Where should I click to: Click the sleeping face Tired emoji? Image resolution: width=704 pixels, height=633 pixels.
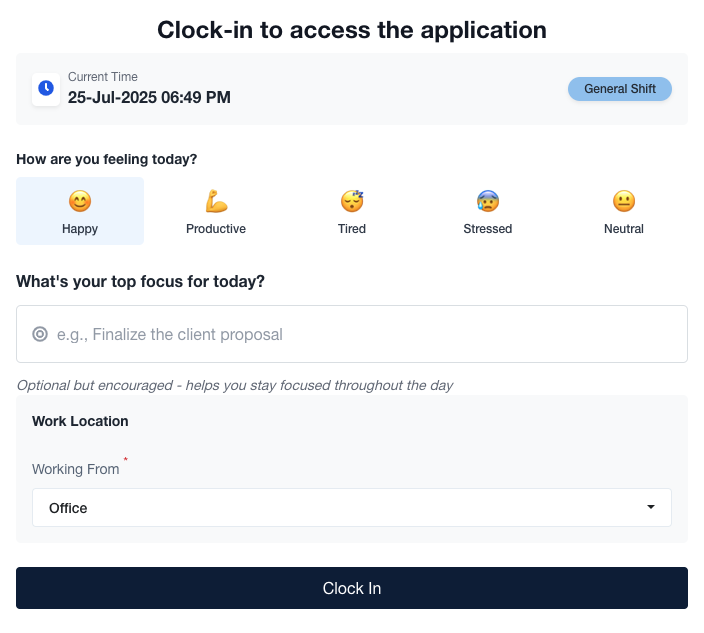352,201
